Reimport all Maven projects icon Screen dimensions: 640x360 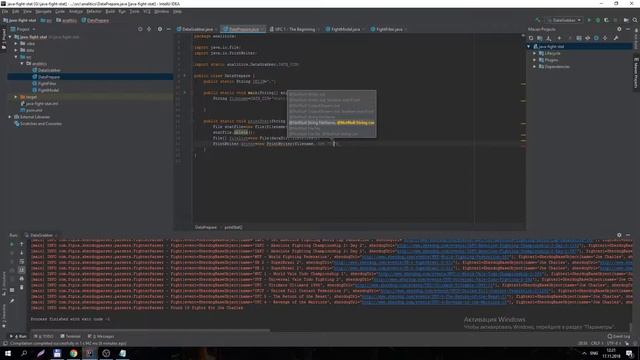click(x=531, y=38)
